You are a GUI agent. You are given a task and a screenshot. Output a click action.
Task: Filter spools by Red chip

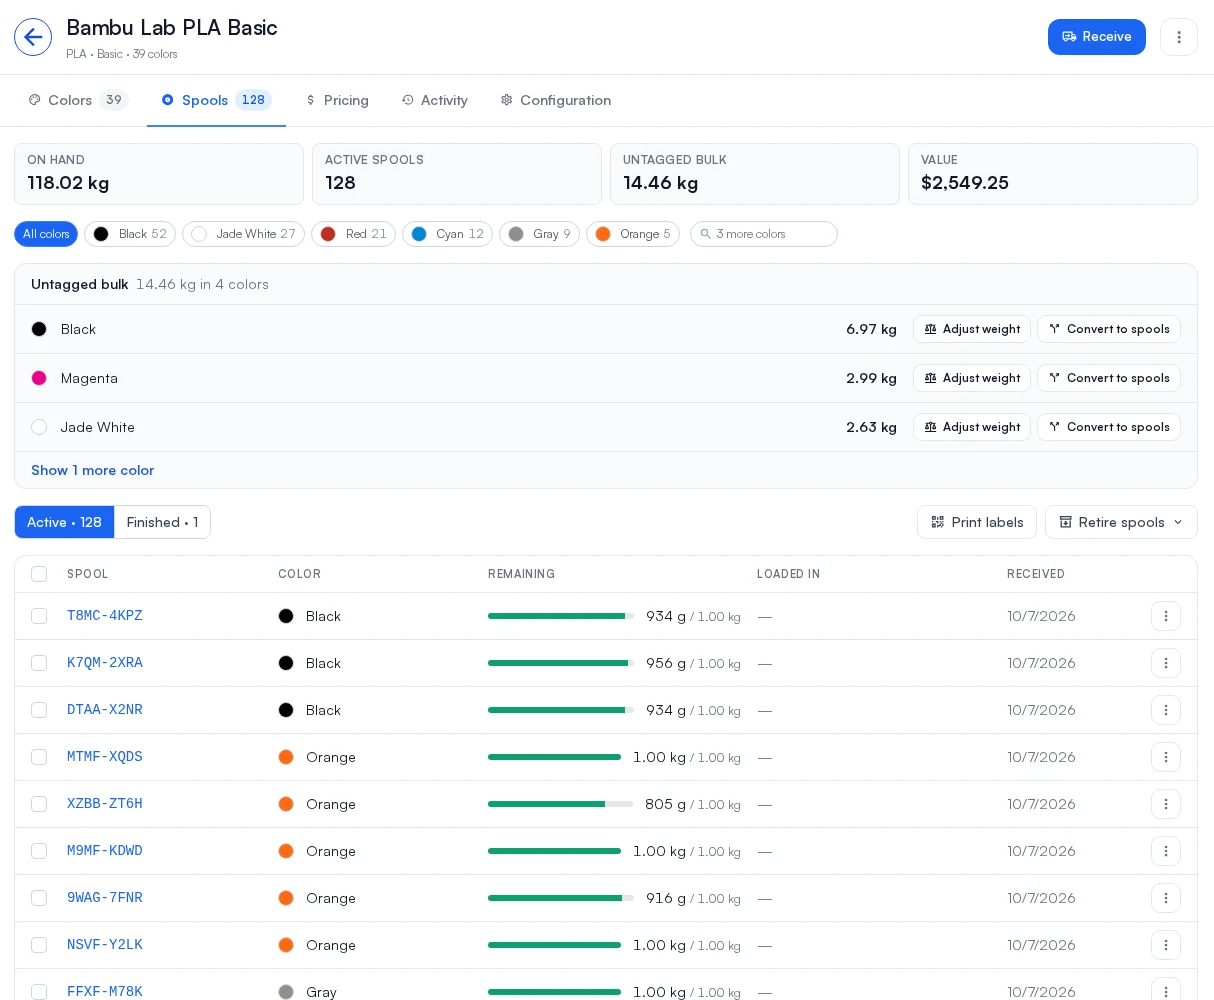pyautogui.click(x=353, y=234)
